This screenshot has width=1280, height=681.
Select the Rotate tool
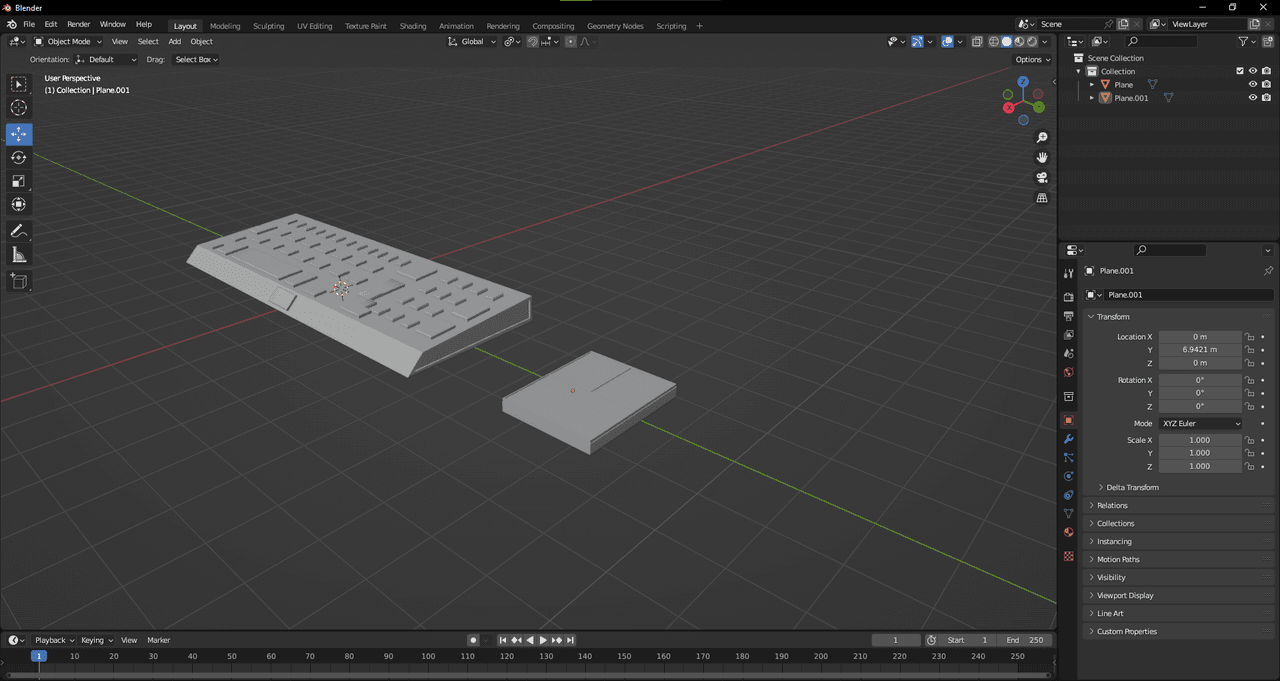[x=19, y=158]
